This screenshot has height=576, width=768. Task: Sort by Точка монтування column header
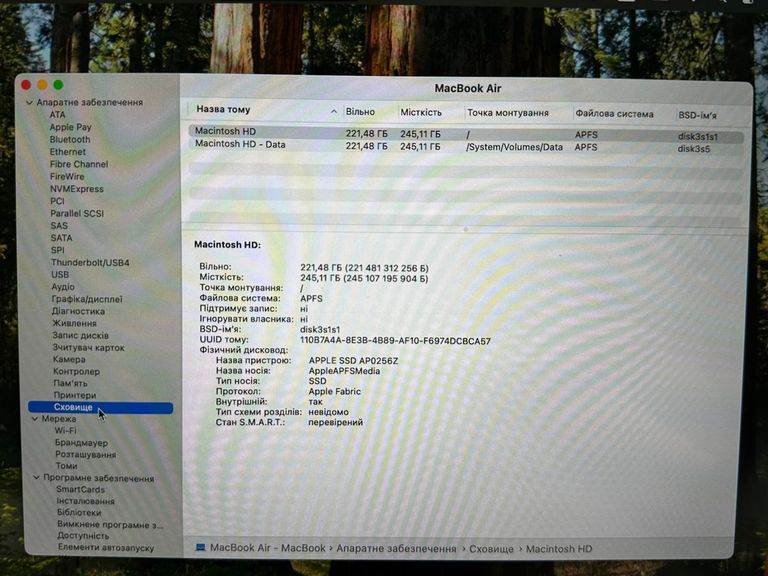pyautogui.click(x=507, y=113)
